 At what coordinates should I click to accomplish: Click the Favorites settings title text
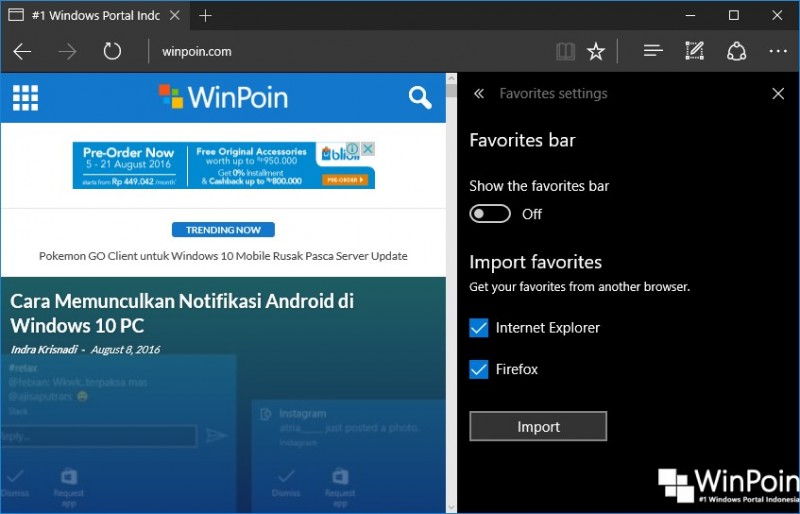click(x=554, y=93)
